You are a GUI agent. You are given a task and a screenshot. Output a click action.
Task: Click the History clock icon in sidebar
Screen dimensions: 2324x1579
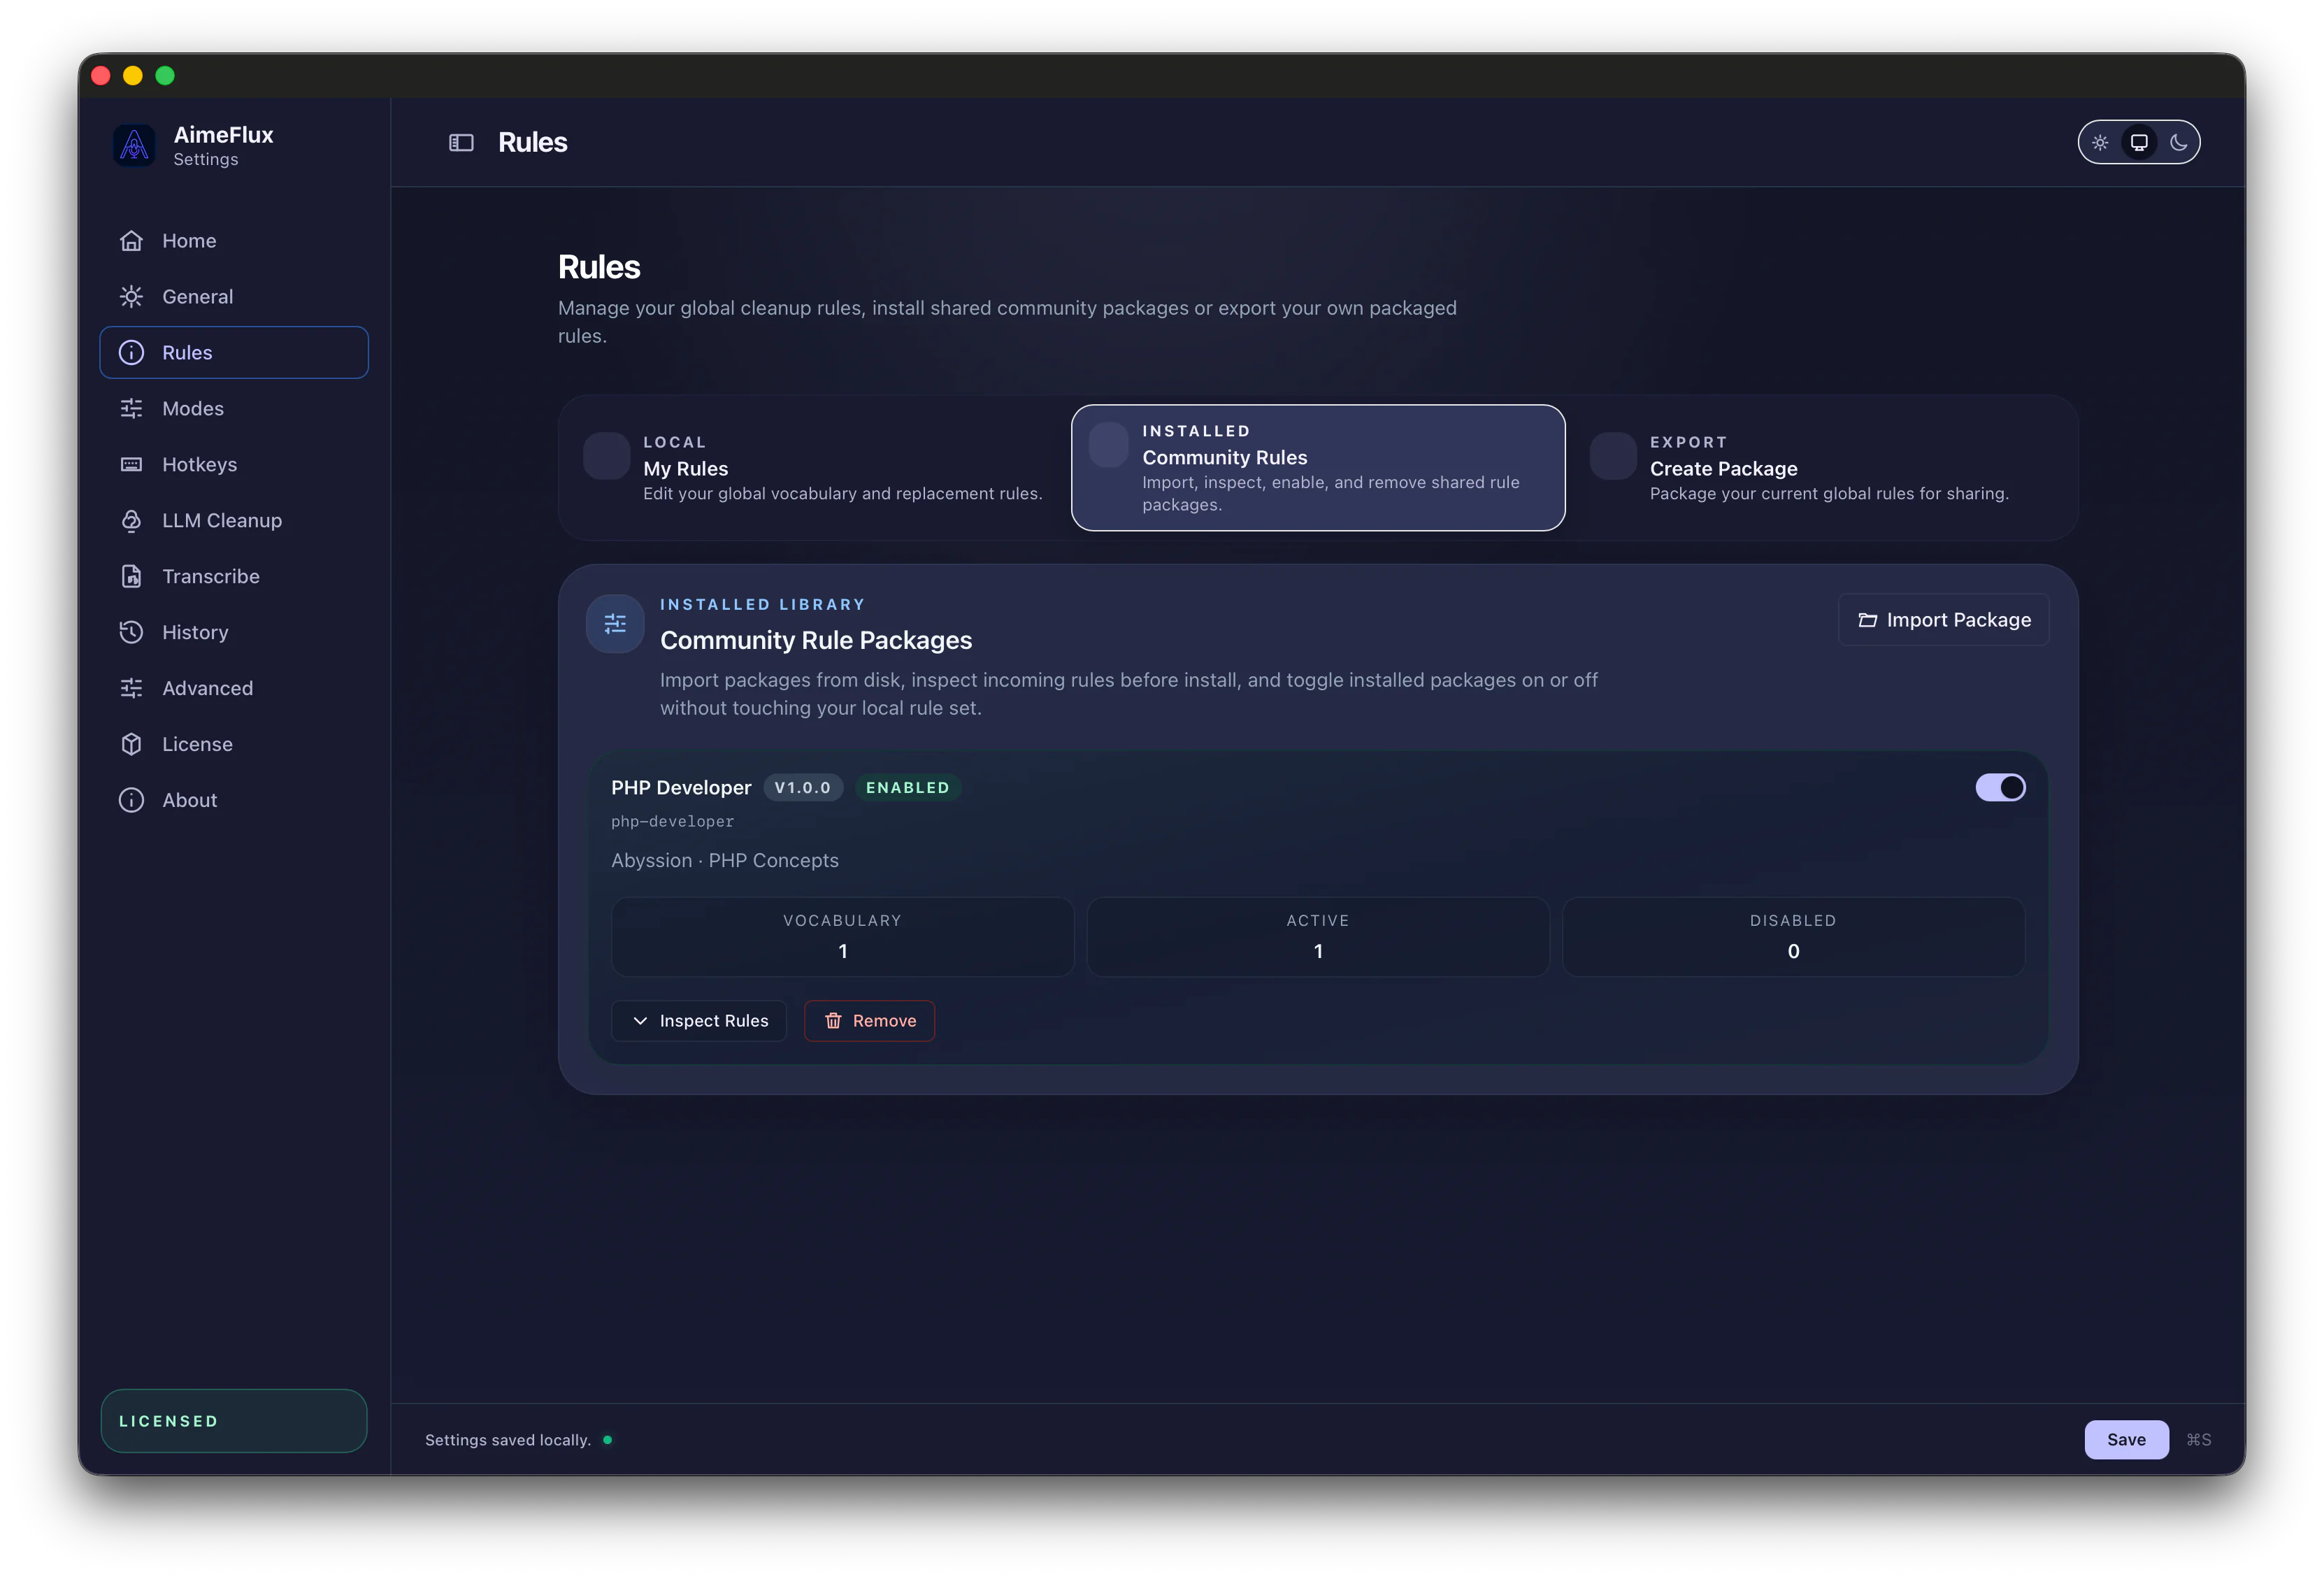coord(131,633)
